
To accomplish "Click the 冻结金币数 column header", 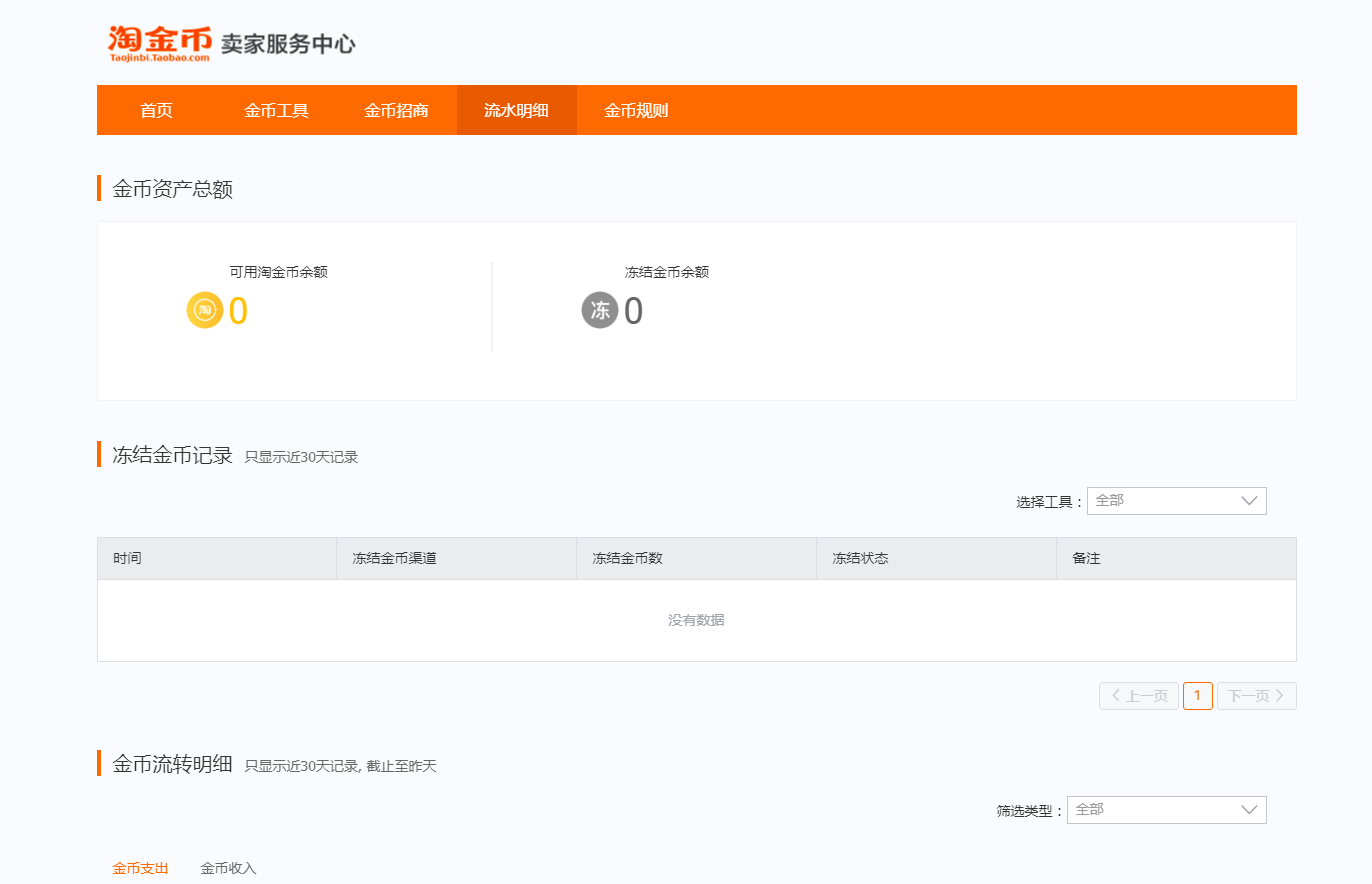I will [627, 558].
